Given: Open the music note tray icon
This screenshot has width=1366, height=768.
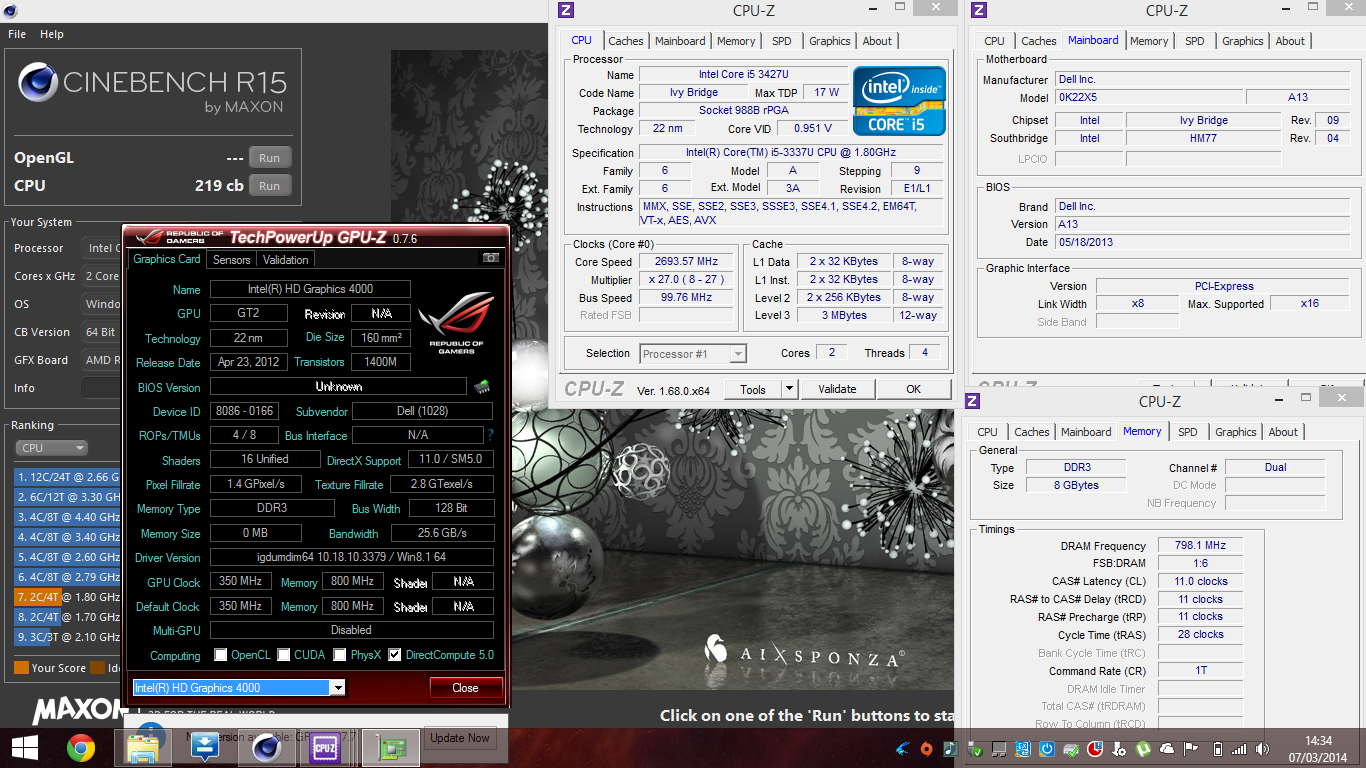Looking at the screenshot, I should pos(951,748).
